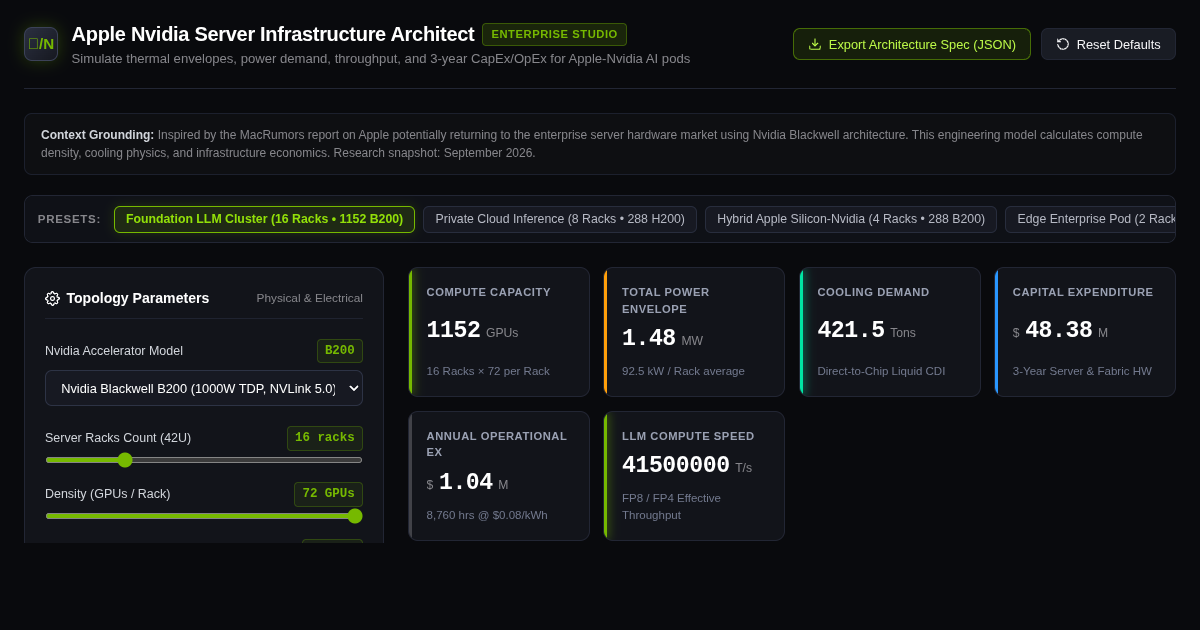
Task: Click the 1152 GPUs value
Action: tap(472, 331)
